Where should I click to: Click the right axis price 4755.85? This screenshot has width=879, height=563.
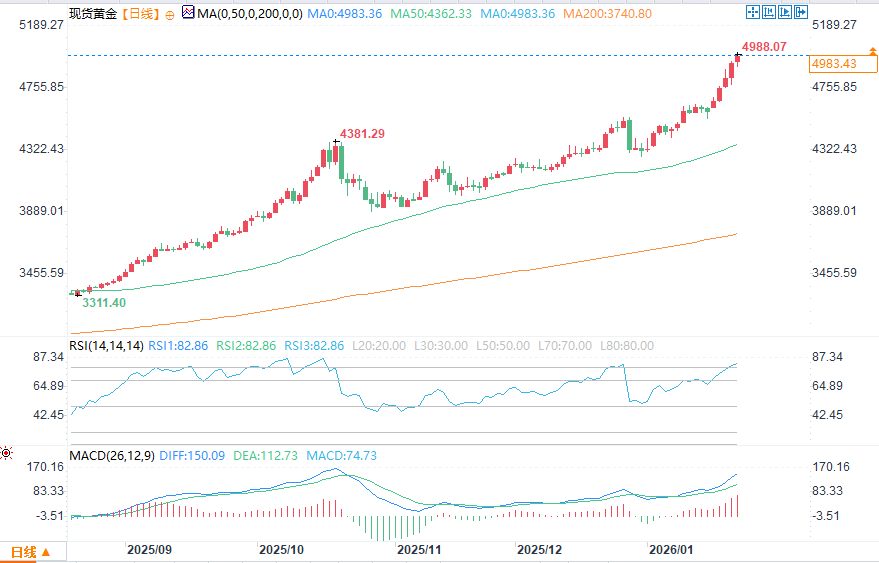click(x=834, y=87)
